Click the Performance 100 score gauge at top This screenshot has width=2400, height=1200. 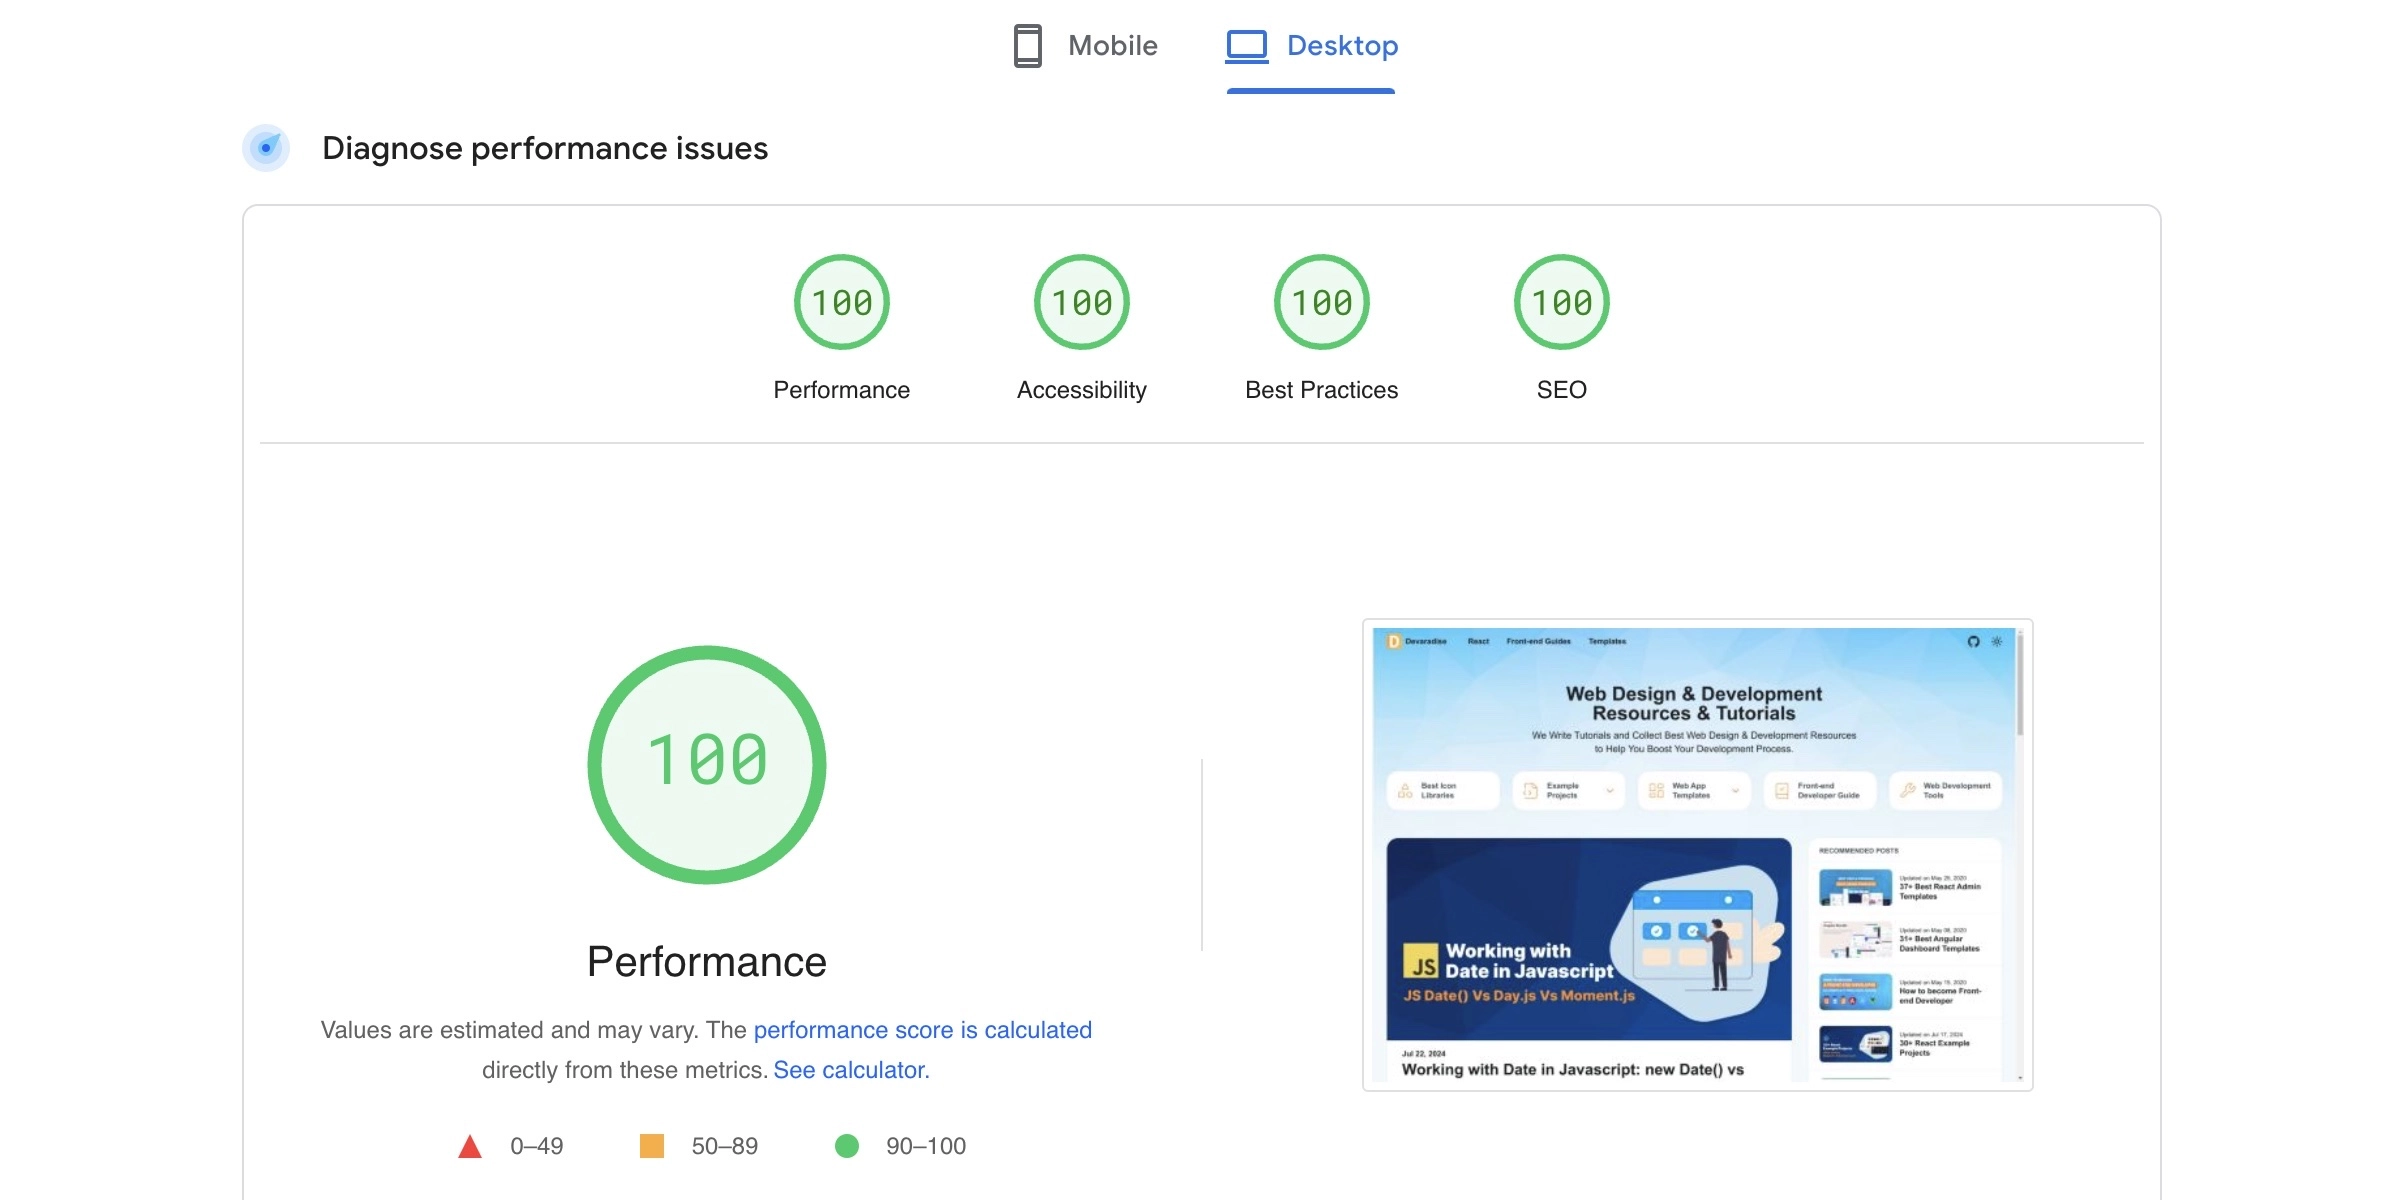point(841,302)
